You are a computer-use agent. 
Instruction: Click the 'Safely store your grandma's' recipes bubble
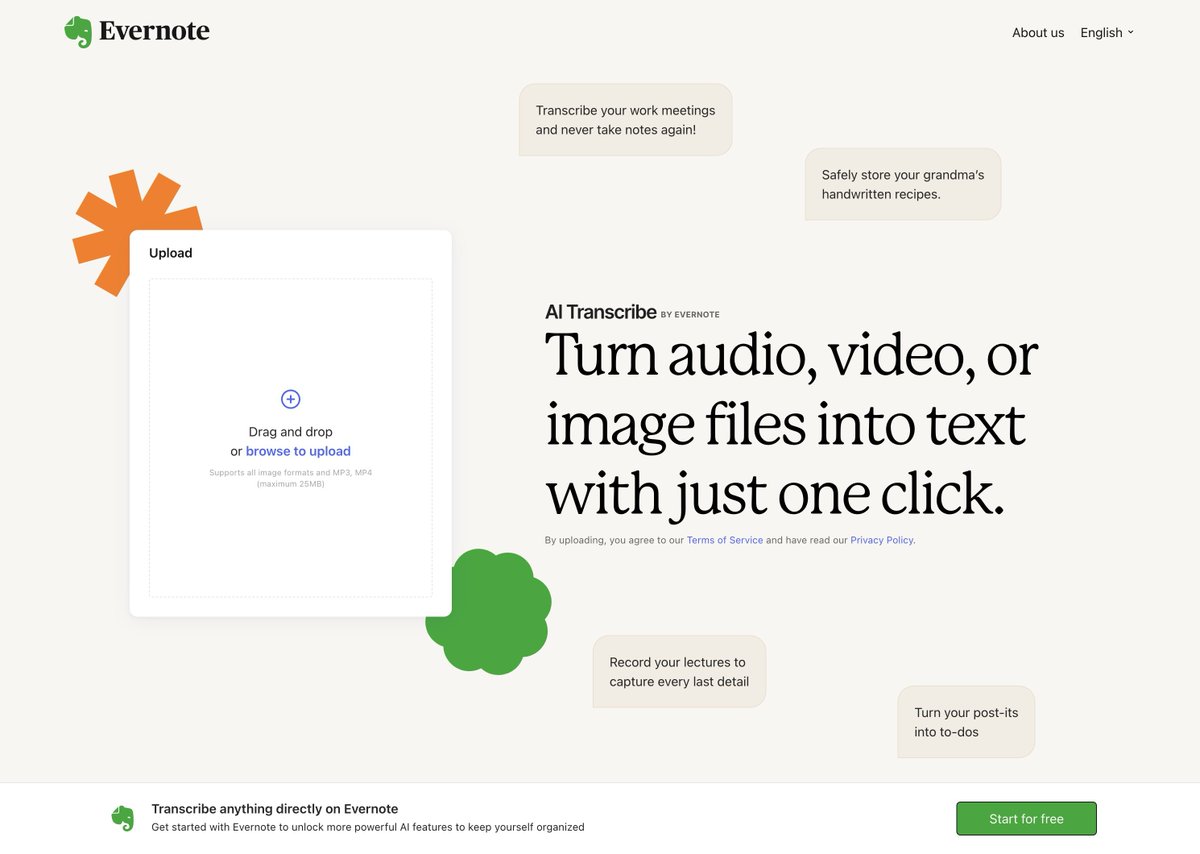point(903,184)
